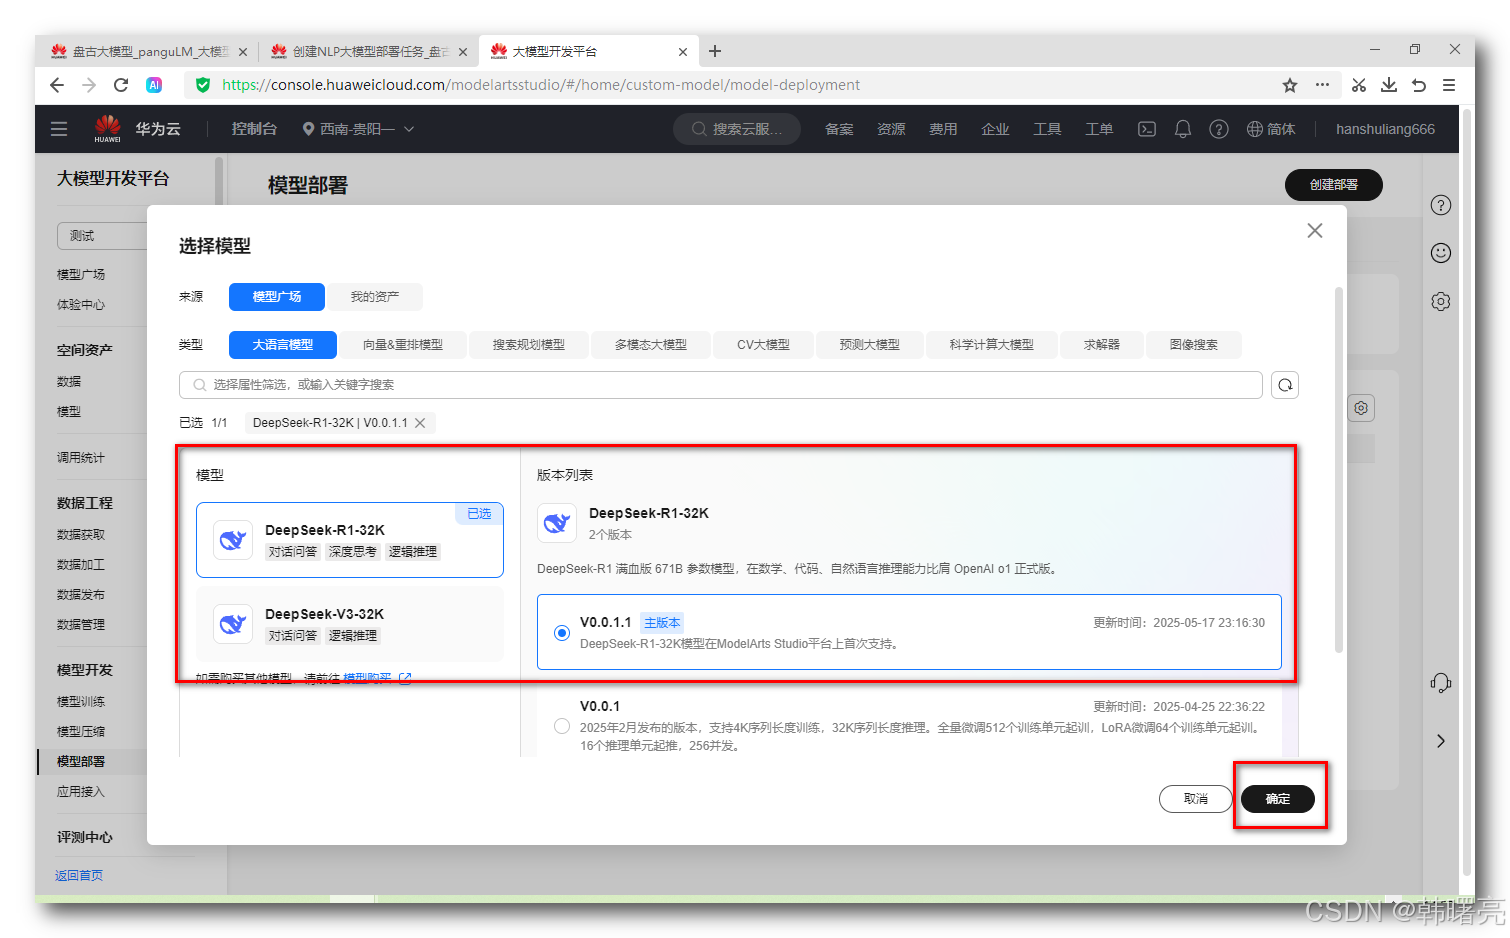Select 多模态大模型 type tab

click(x=651, y=345)
